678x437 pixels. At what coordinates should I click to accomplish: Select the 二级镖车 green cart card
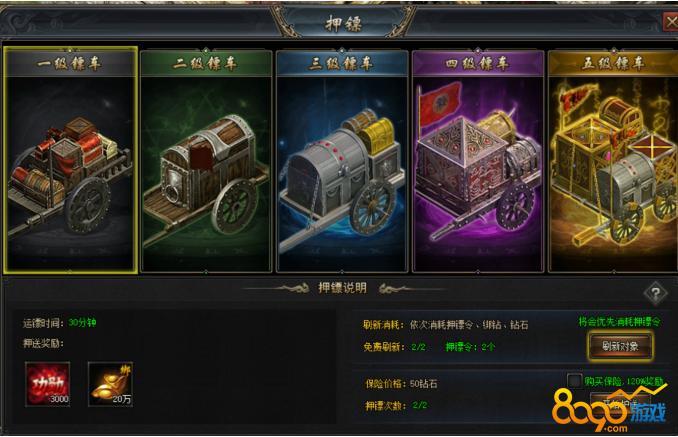pos(206,160)
